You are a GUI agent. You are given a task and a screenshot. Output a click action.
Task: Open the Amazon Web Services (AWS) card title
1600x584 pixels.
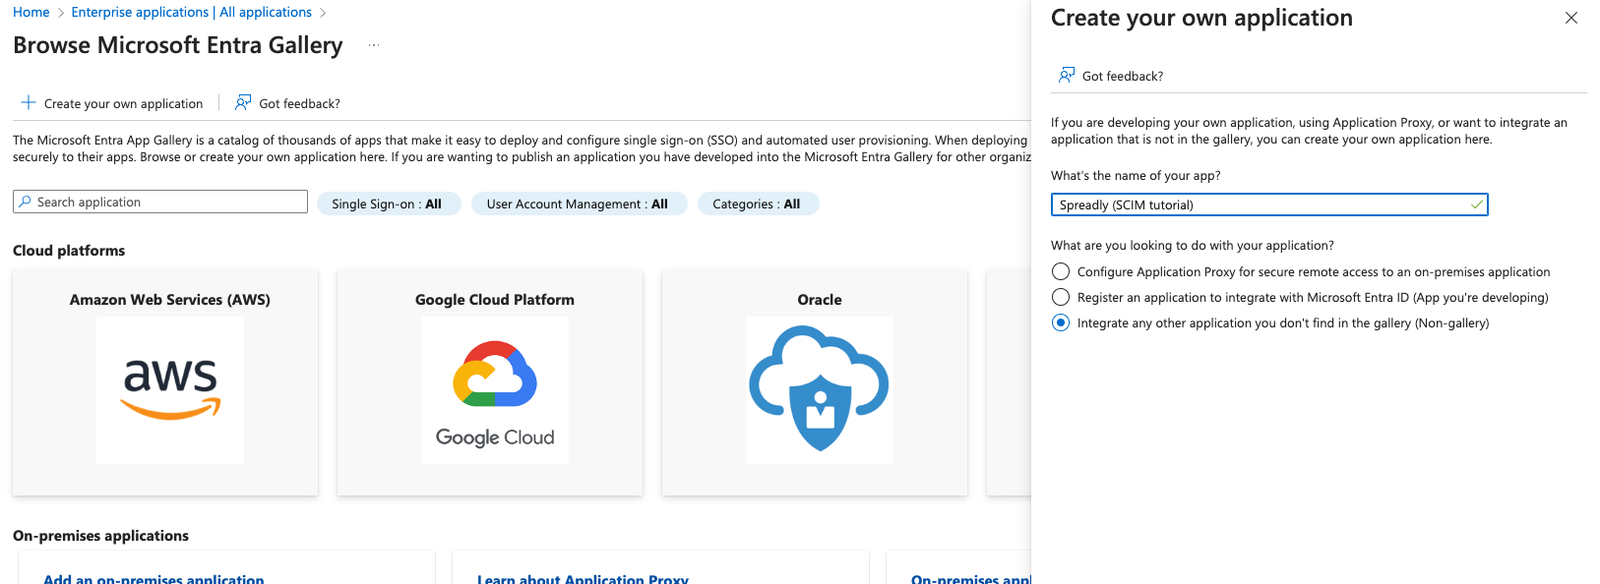coord(170,300)
